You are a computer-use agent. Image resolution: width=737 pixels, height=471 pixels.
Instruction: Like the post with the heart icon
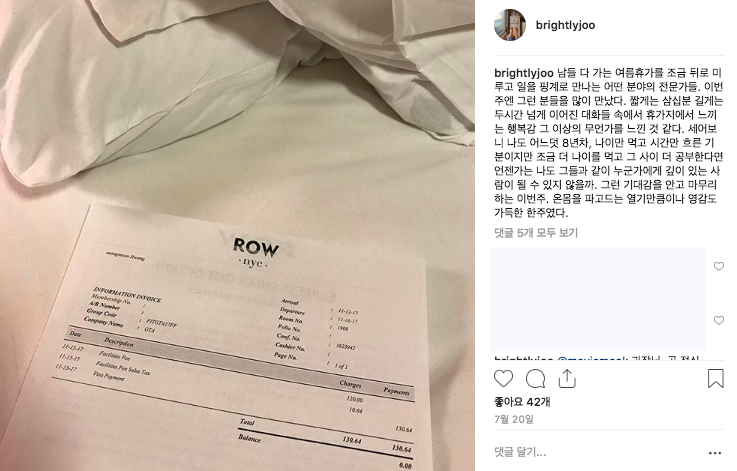tap(503, 378)
